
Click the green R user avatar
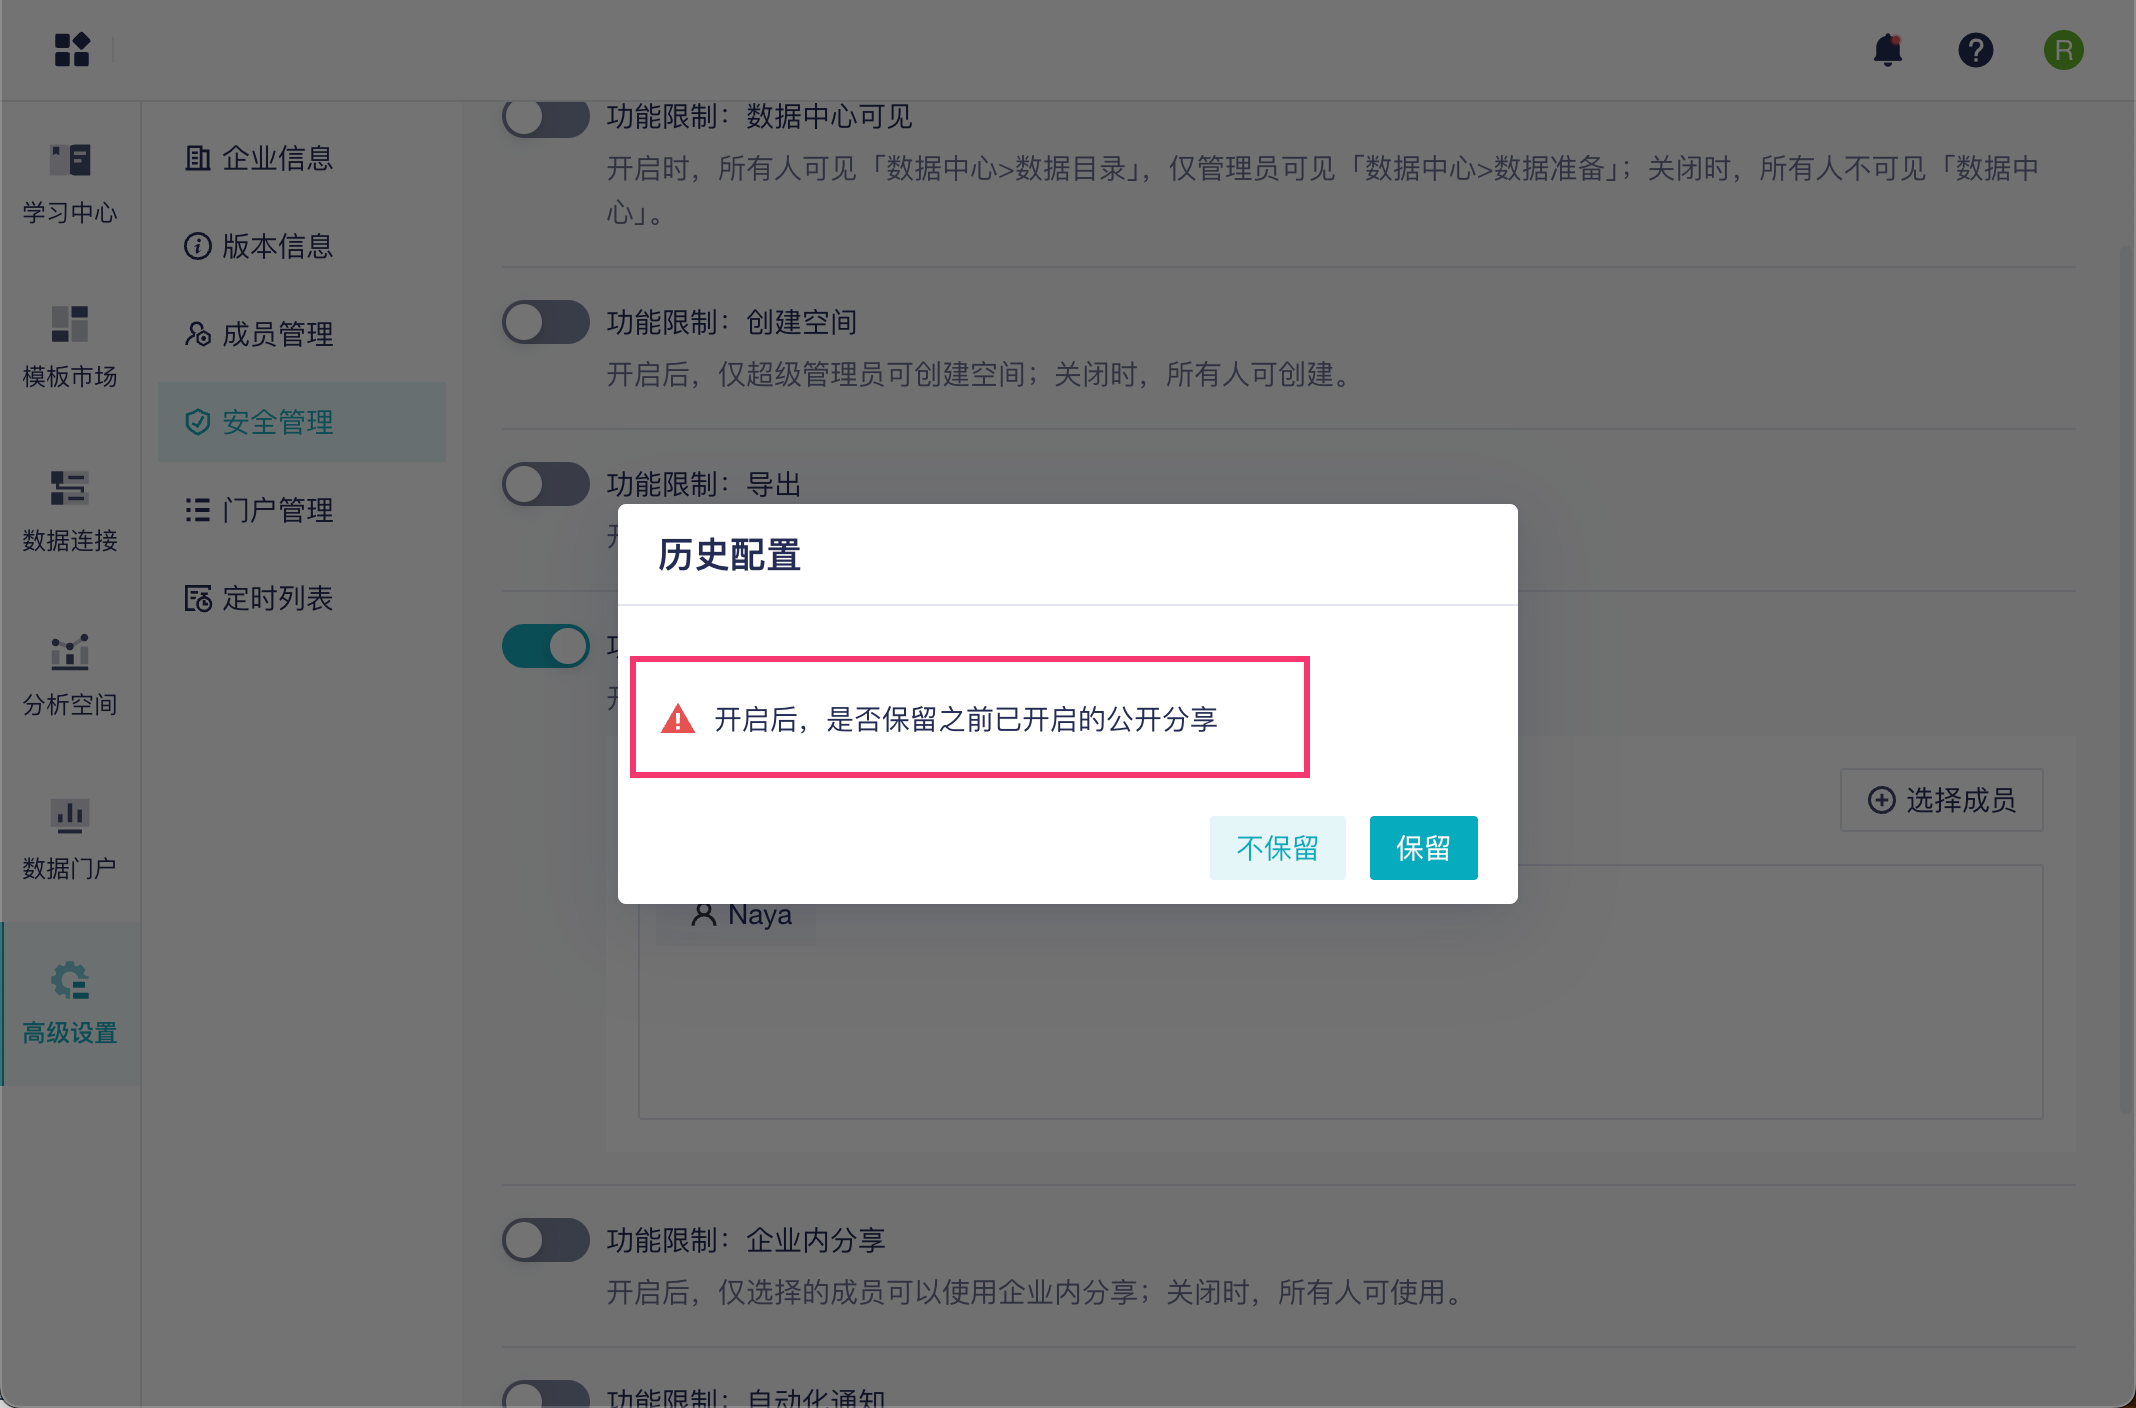click(2063, 50)
